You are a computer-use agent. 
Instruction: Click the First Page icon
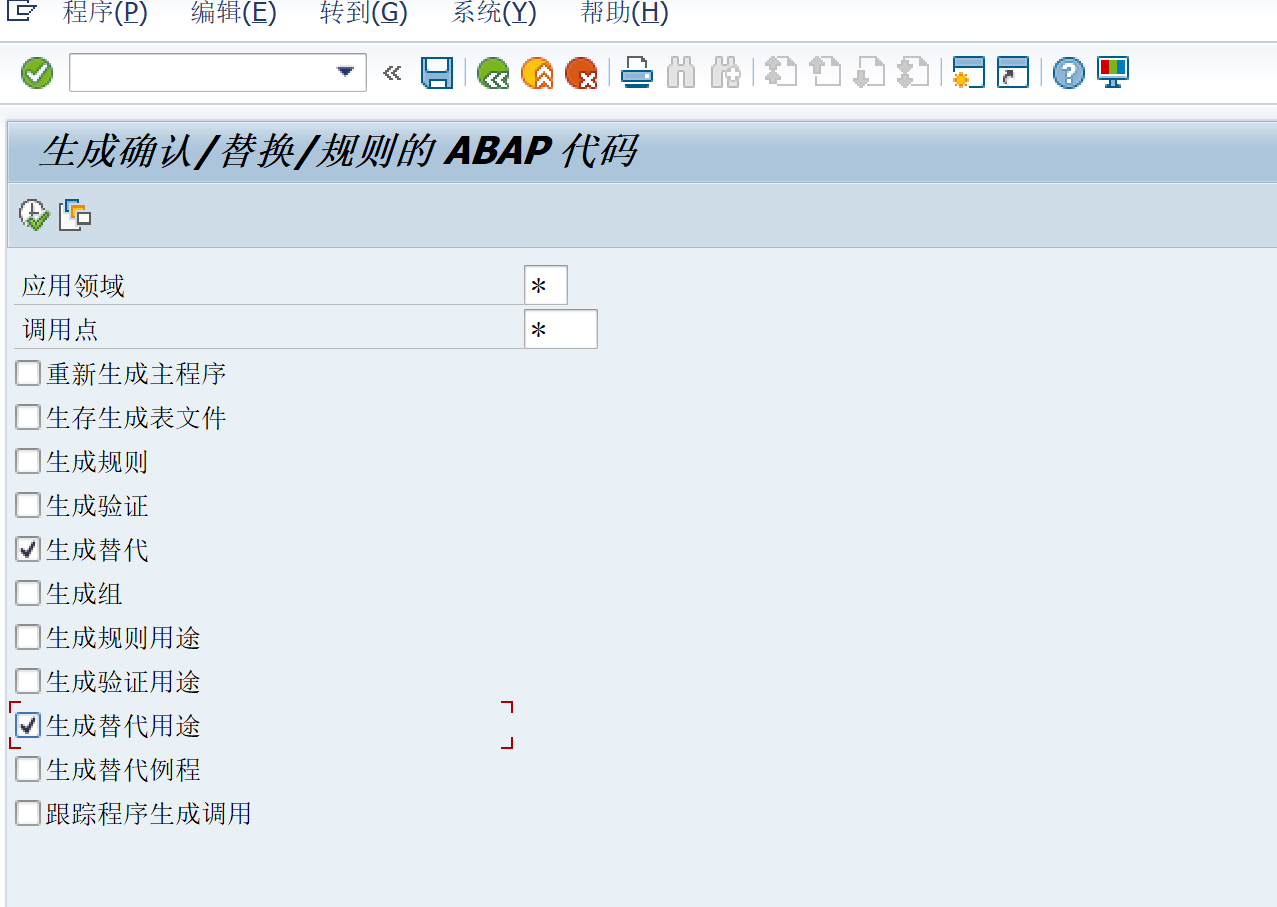(781, 73)
